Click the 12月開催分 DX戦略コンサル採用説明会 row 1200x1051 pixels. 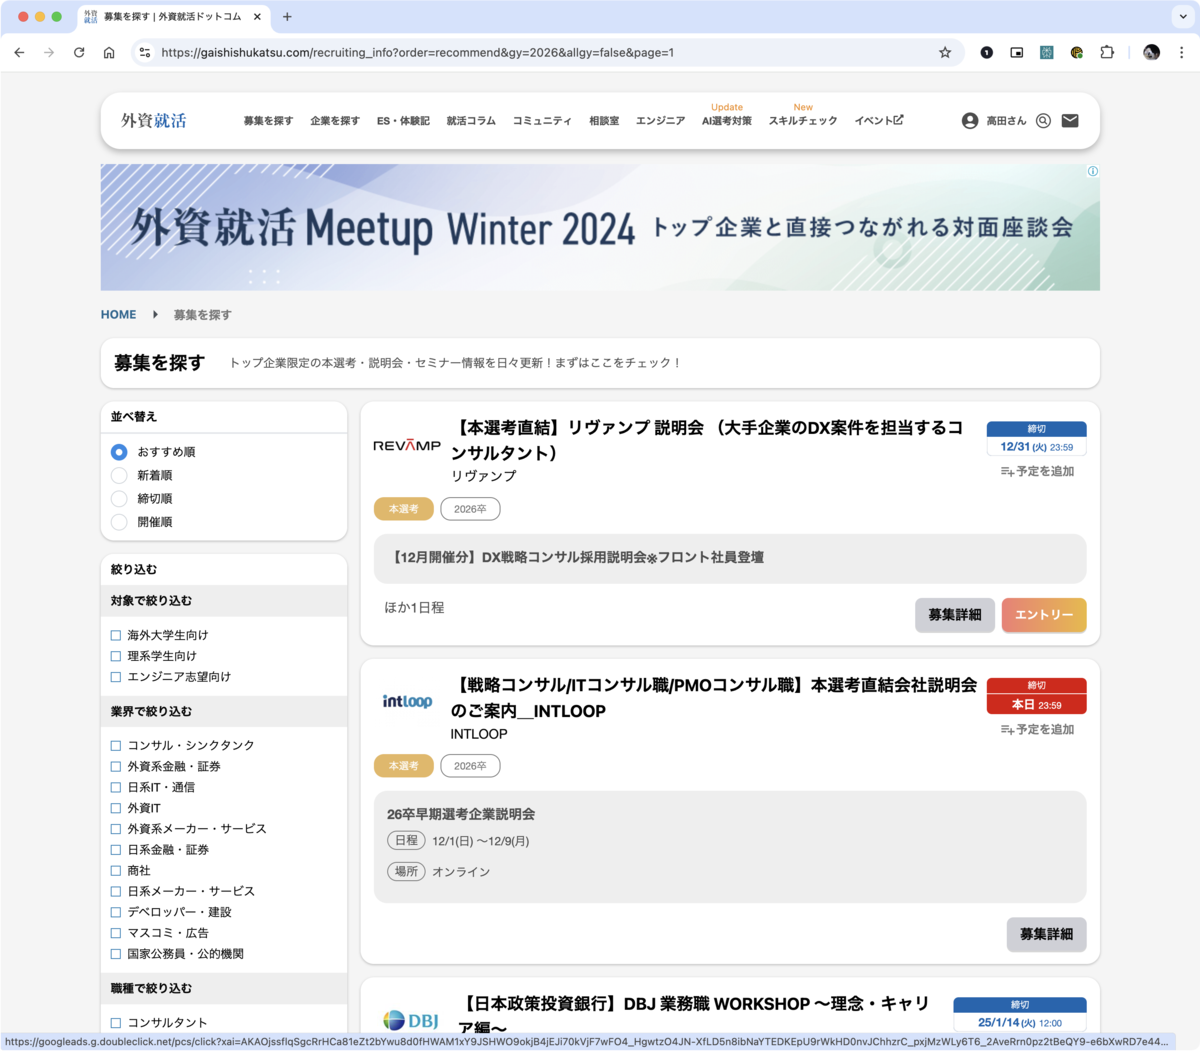730,558
